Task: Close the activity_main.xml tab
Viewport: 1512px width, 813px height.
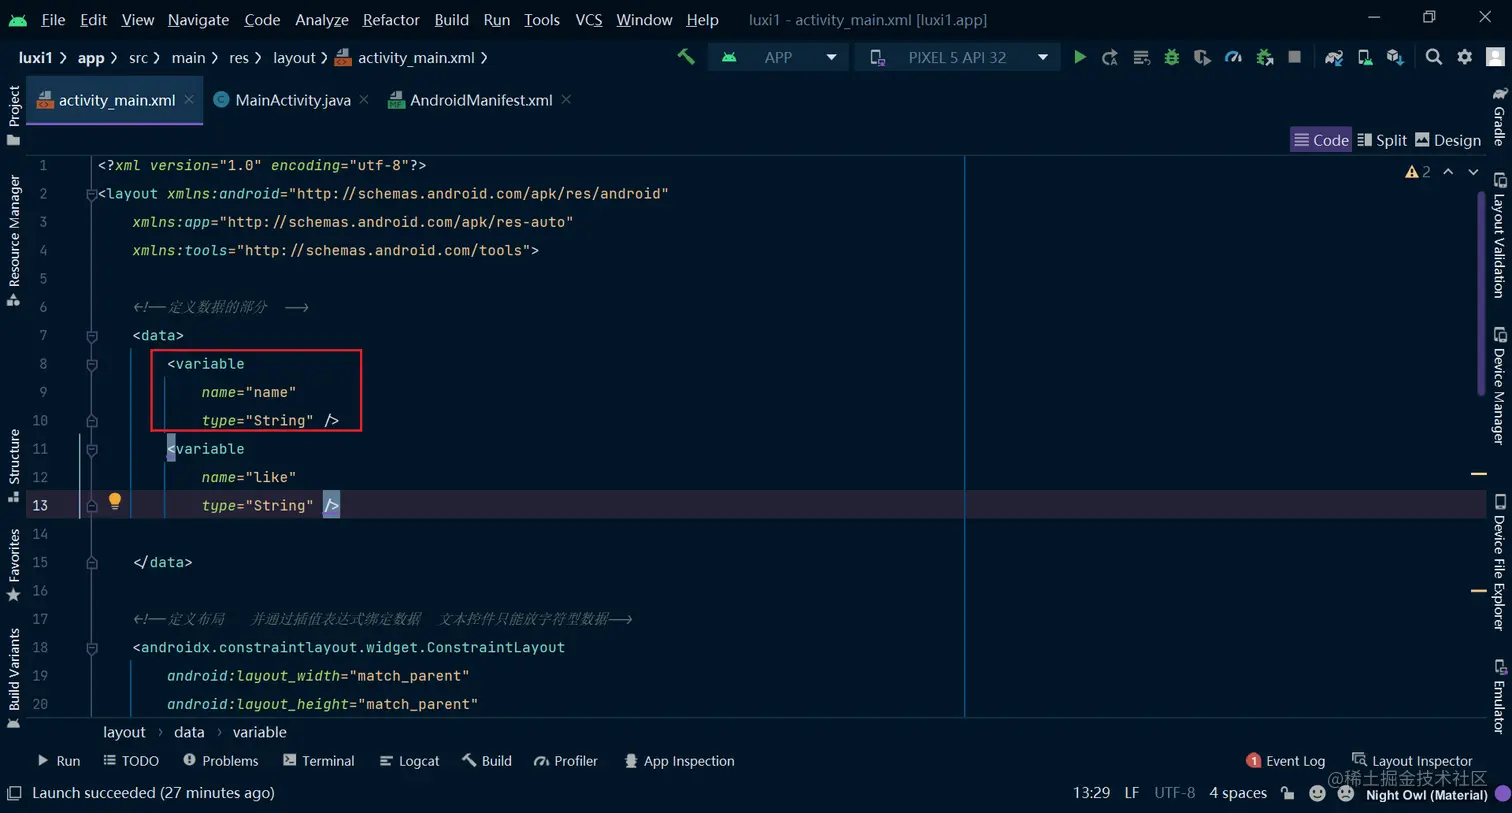Action: tap(189, 100)
